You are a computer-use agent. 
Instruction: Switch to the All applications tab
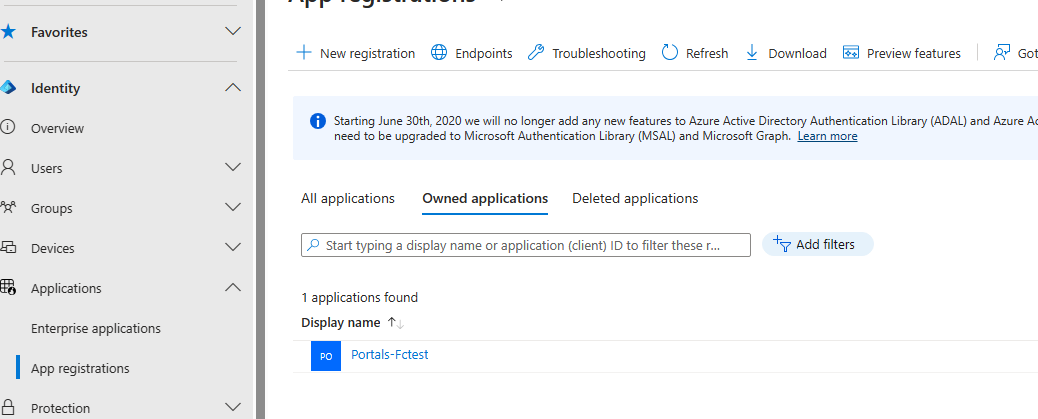pos(348,198)
